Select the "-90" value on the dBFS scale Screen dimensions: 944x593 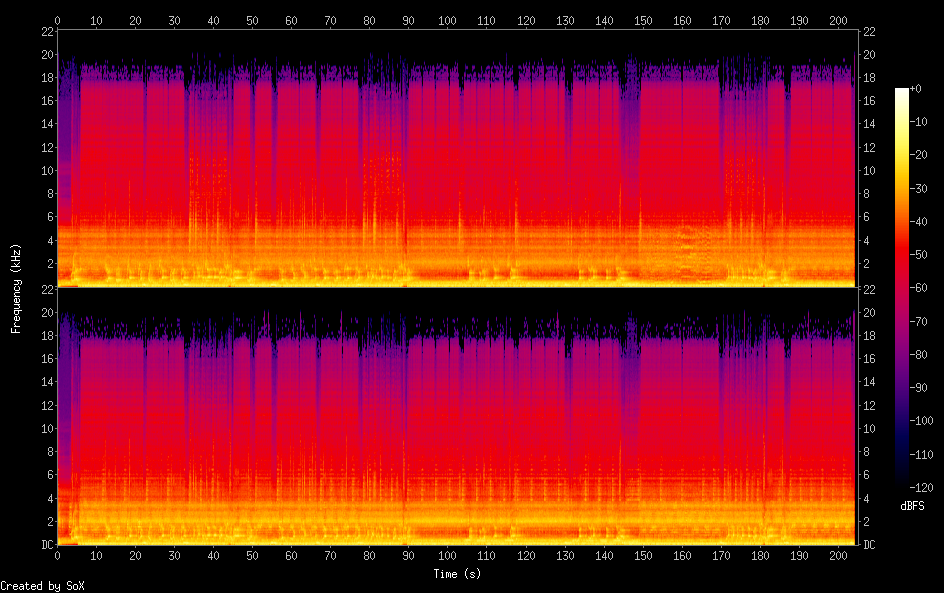point(918,388)
